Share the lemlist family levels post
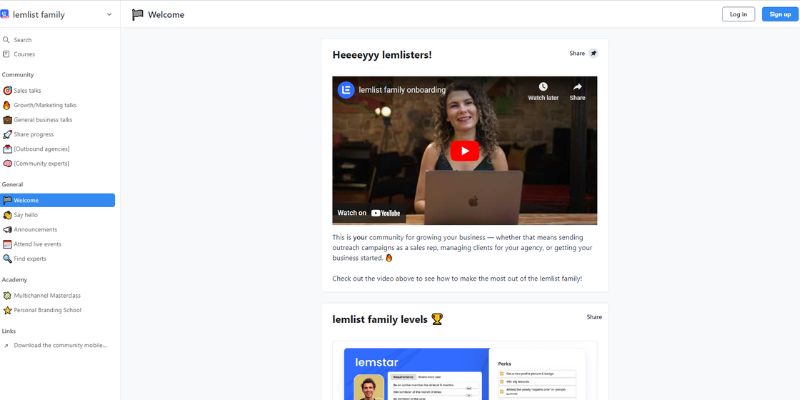This screenshot has height=400, width=800. tap(594, 317)
